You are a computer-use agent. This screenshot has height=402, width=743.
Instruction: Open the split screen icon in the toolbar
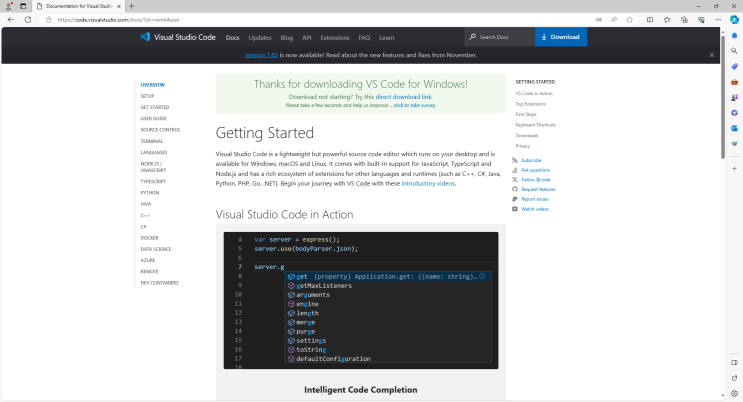[x=650, y=19]
